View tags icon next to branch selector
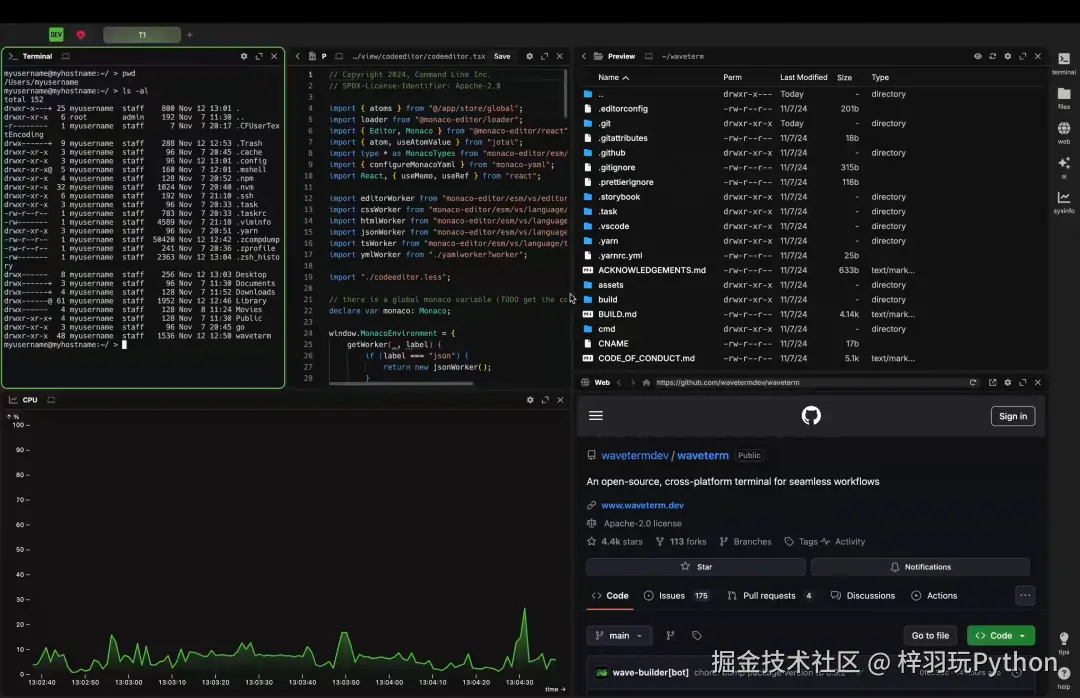1080x698 pixels. click(x=696, y=635)
